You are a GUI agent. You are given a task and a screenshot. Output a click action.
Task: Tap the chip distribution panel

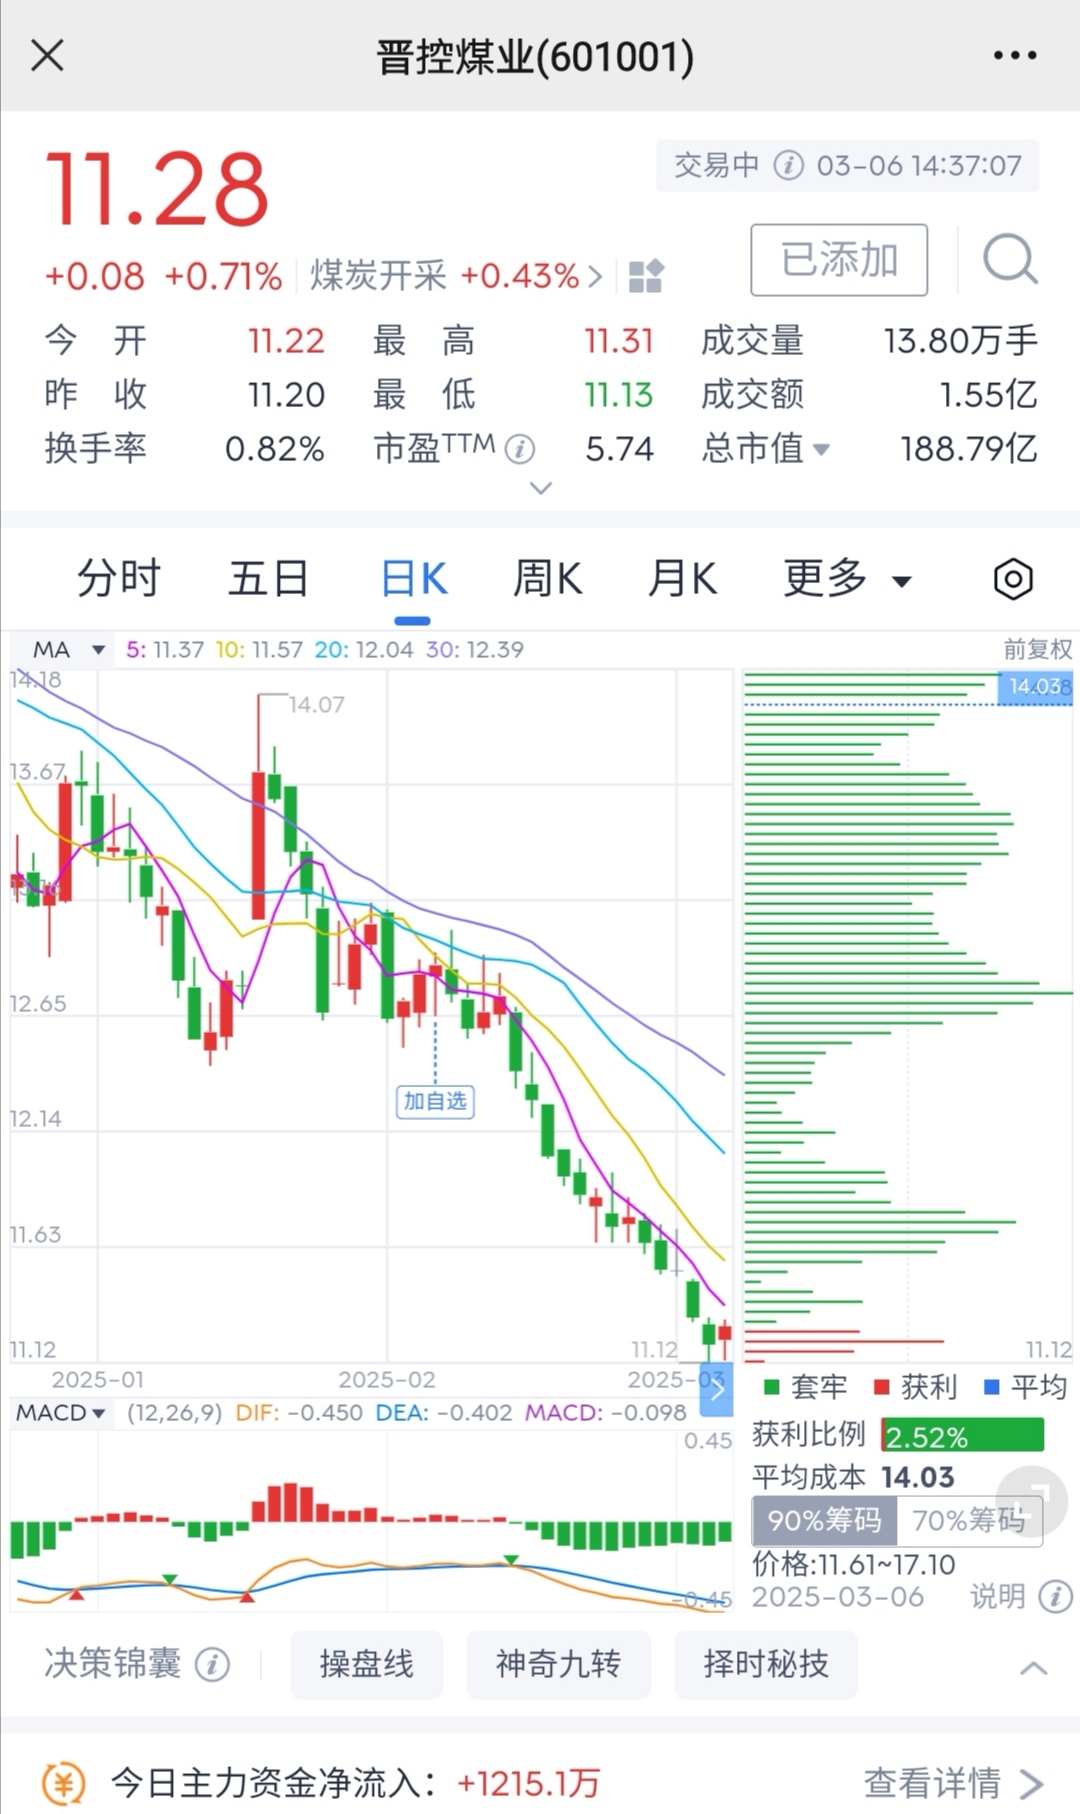(908, 1016)
